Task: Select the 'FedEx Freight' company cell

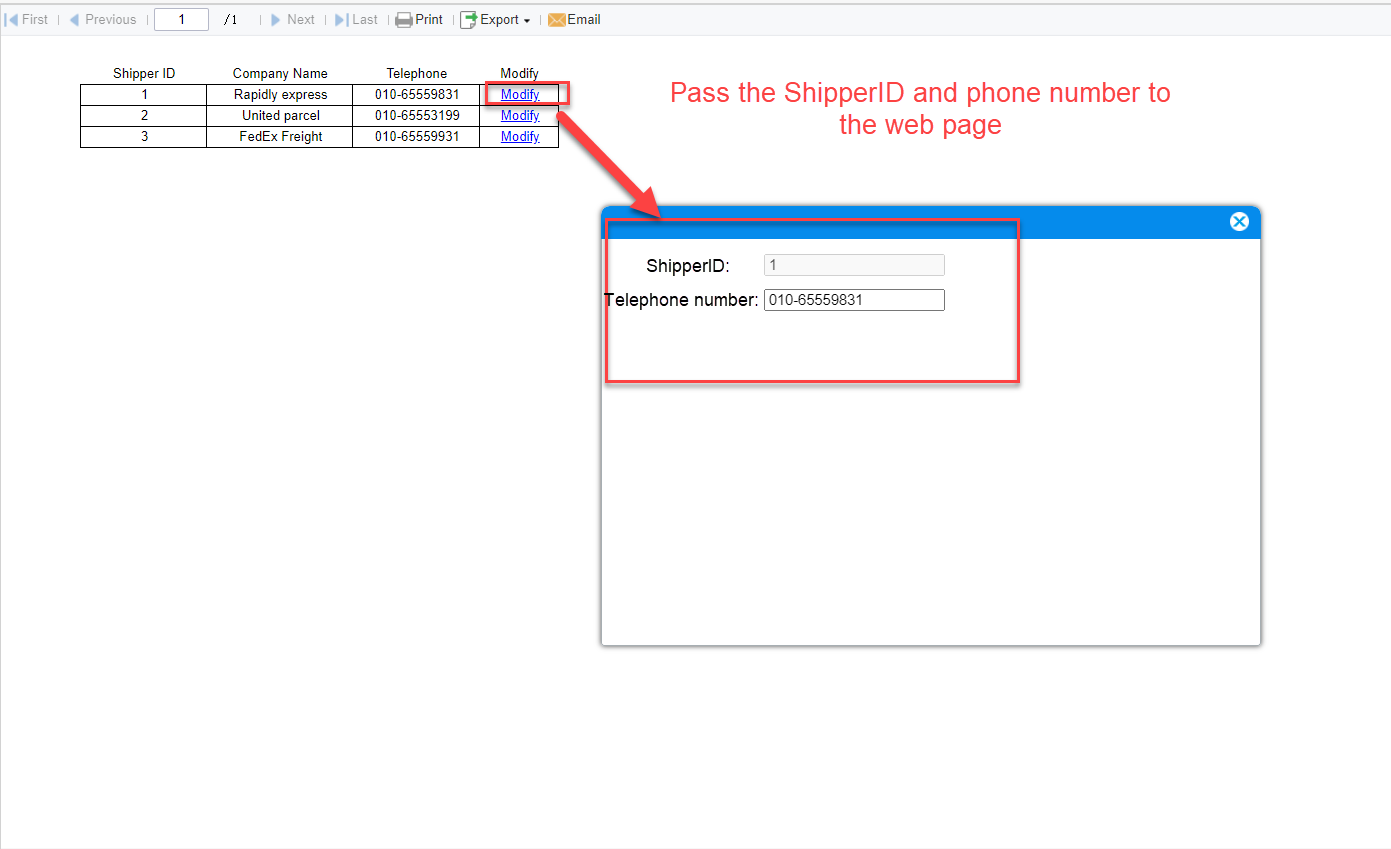Action: 280,137
